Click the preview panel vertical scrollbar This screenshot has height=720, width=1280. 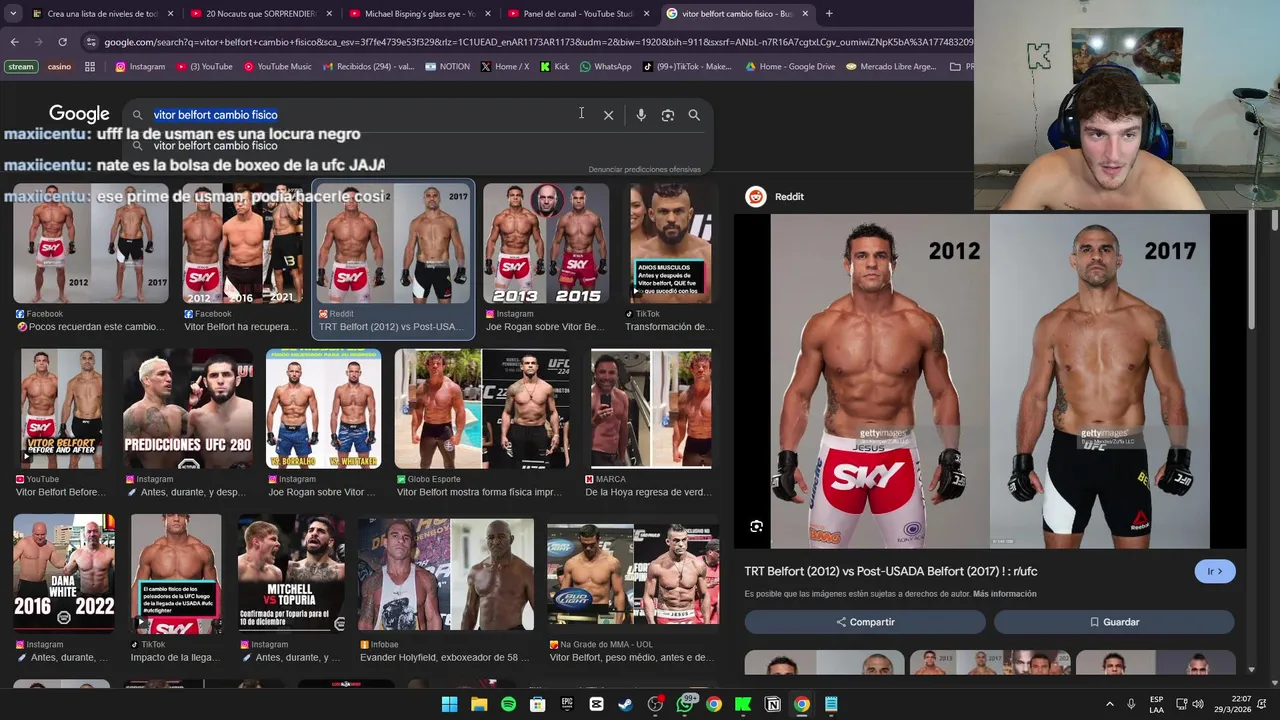[x=1251, y=270]
